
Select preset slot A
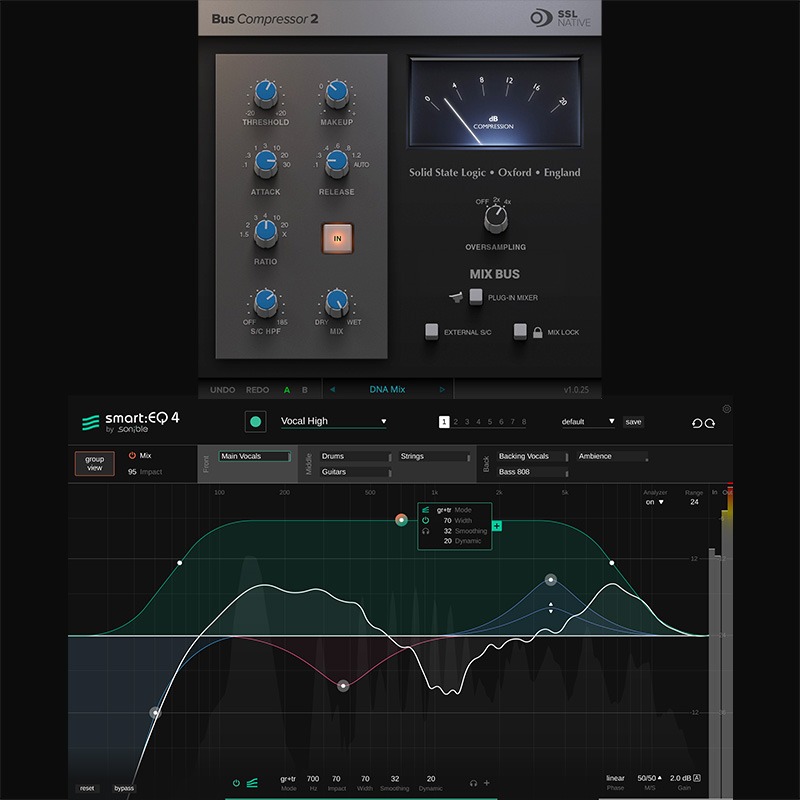pyautogui.click(x=287, y=390)
